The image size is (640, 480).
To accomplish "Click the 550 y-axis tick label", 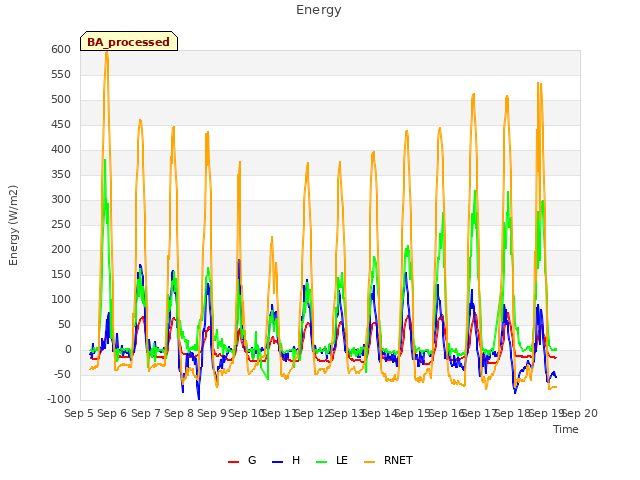I will pyautogui.click(x=61, y=75).
